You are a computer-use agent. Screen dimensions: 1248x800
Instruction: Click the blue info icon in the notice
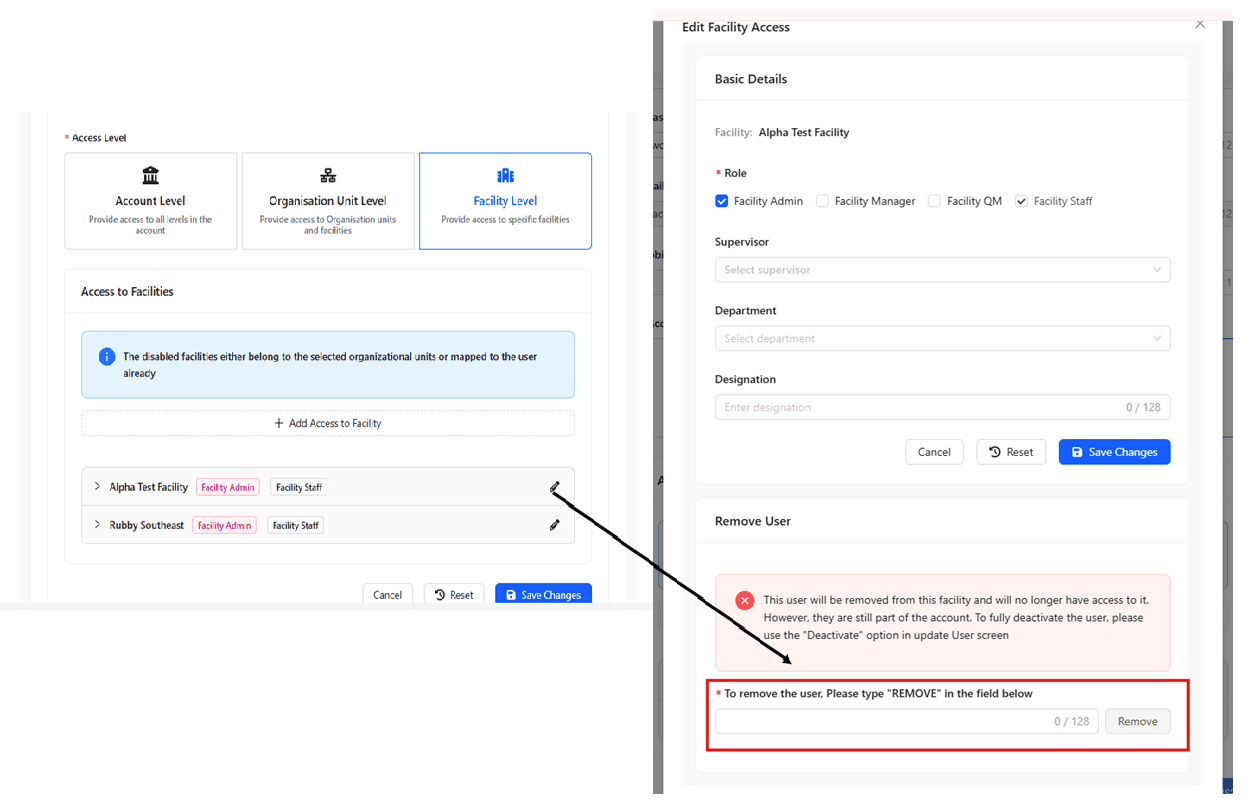[x=107, y=357]
